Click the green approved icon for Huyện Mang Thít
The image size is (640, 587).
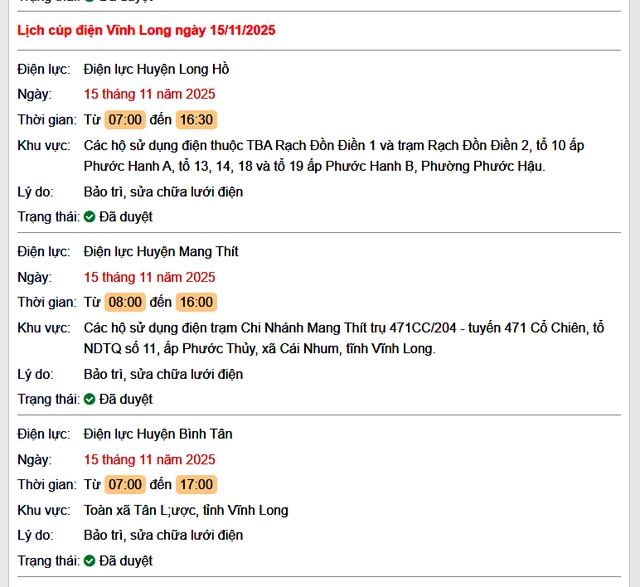pos(89,399)
